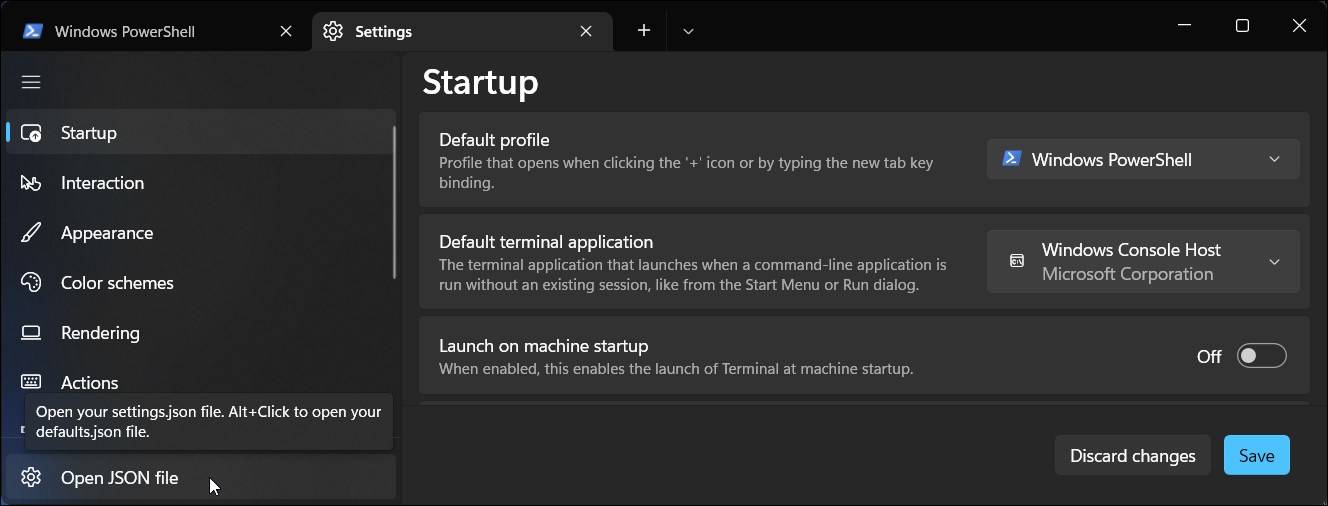Click the Startup page heading
Viewport: 1328px width, 506px height.
click(x=480, y=81)
